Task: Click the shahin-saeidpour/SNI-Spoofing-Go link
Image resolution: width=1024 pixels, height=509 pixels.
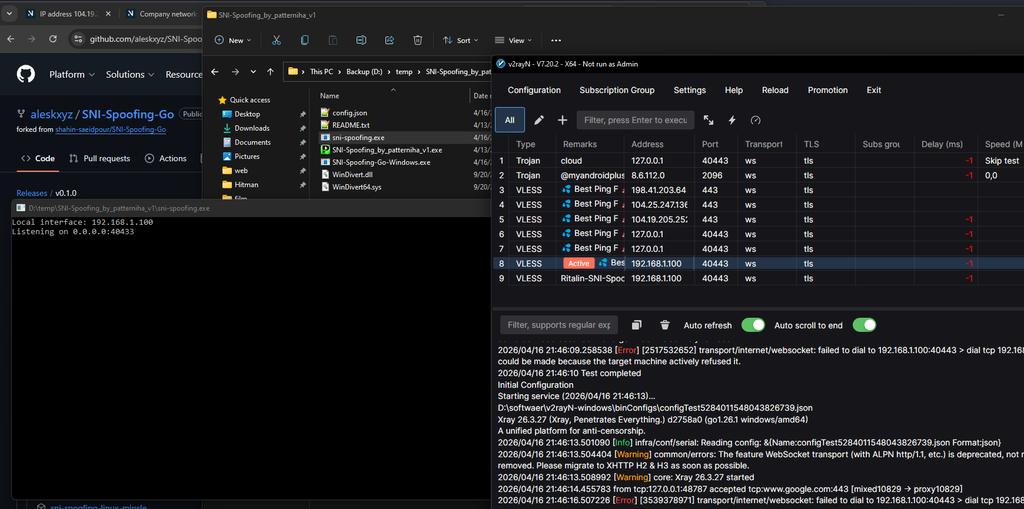Action: 110,129
